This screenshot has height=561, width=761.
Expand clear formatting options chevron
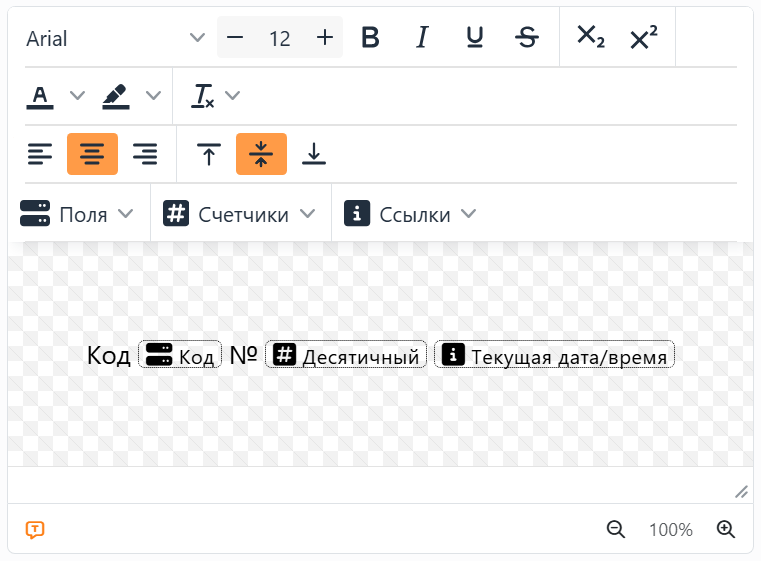[x=232, y=95]
